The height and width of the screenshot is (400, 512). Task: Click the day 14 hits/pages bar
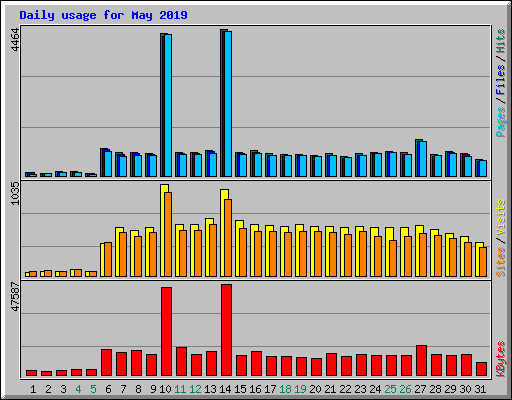pyautogui.click(x=226, y=103)
